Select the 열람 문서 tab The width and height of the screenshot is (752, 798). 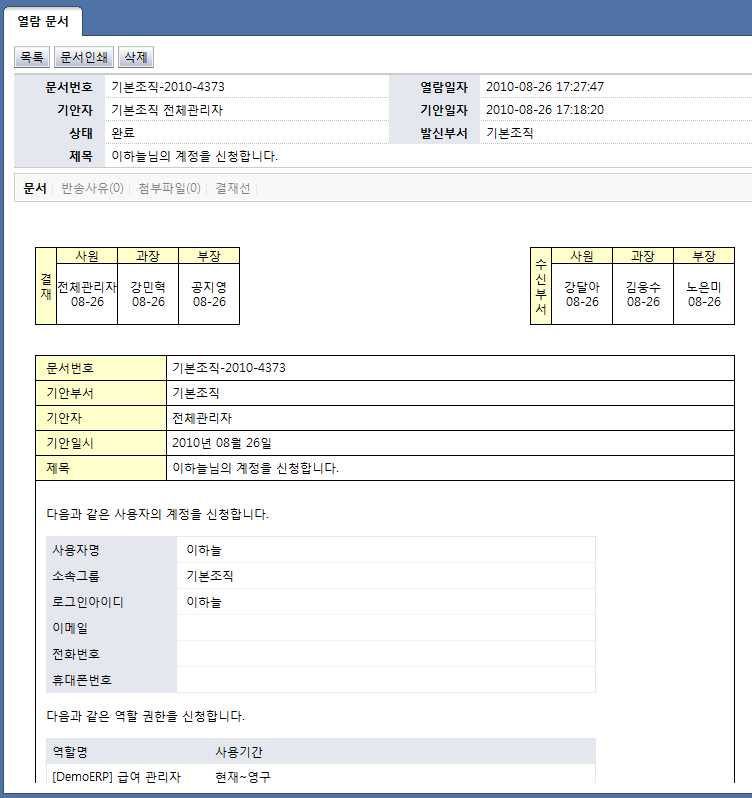pos(42,19)
